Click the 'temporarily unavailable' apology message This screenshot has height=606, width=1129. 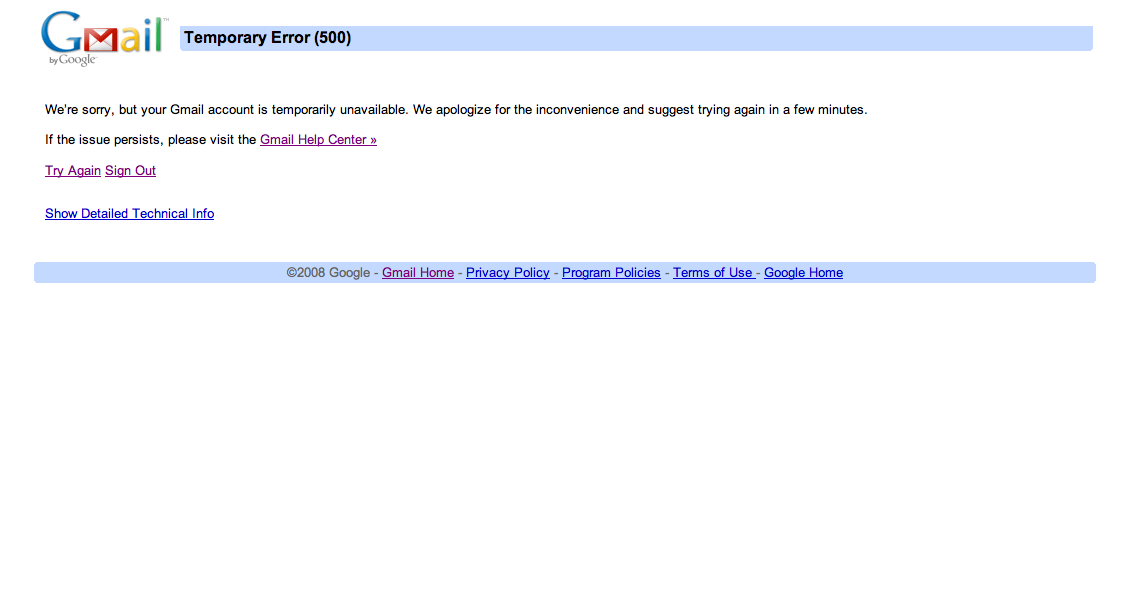(456, 110)
